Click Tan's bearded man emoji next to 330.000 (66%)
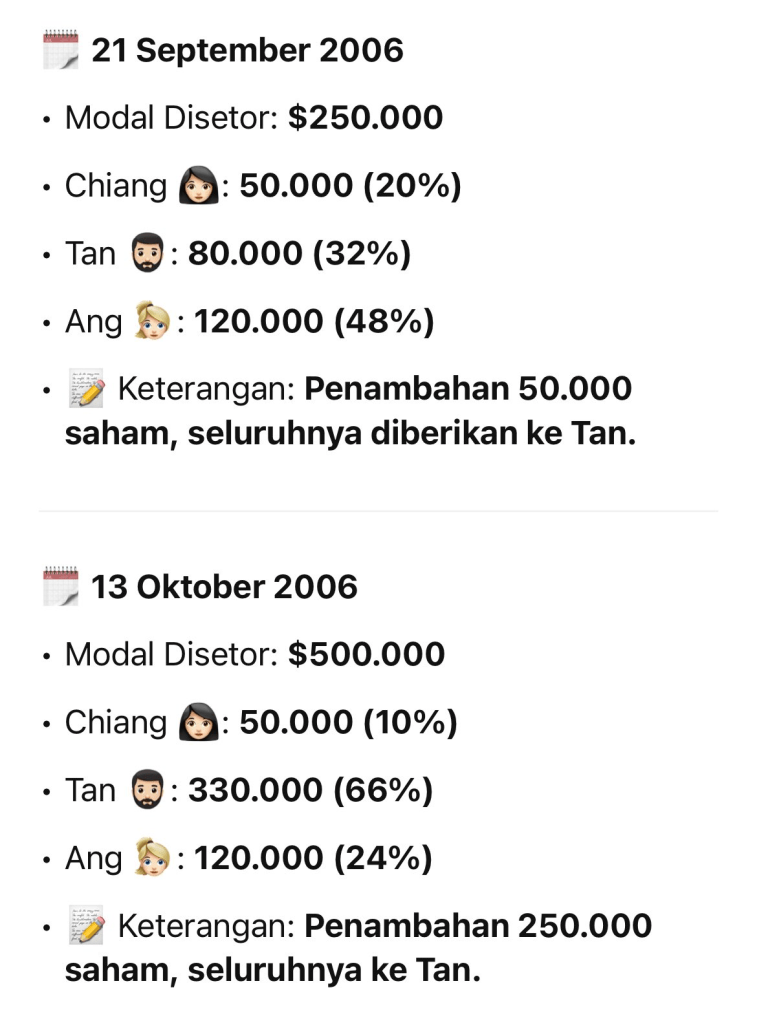Image resolution: width=757 pixels, height=1023 pixels. coord(148,791)
